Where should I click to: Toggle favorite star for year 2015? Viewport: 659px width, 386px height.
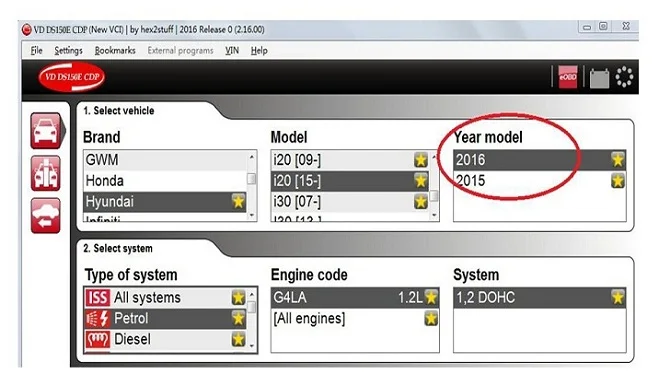[x=618, y=181]
